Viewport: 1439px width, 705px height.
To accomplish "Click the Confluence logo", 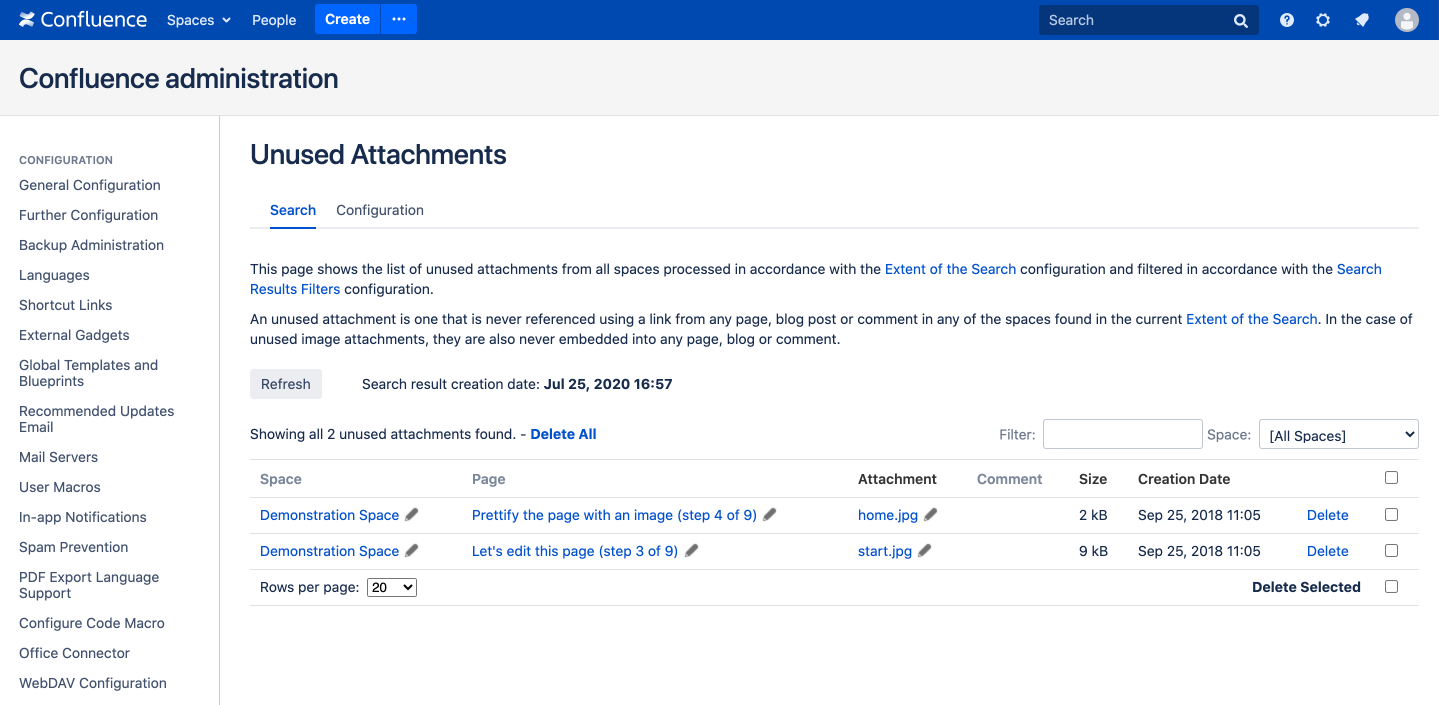I will pyautogui.click(x=83, y=20).
